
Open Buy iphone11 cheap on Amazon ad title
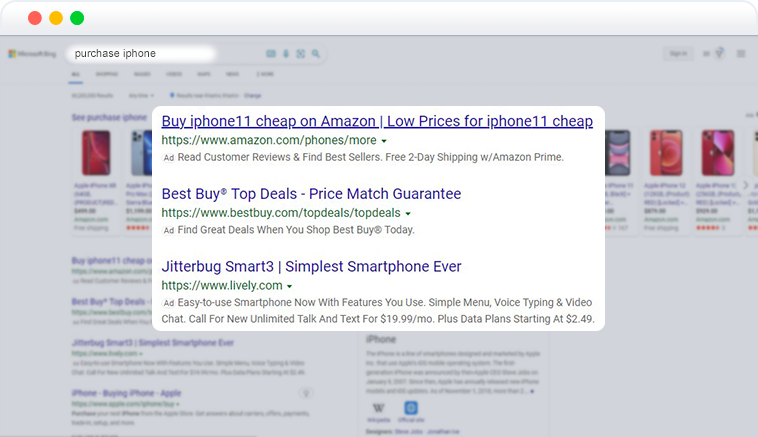[377, 121]
